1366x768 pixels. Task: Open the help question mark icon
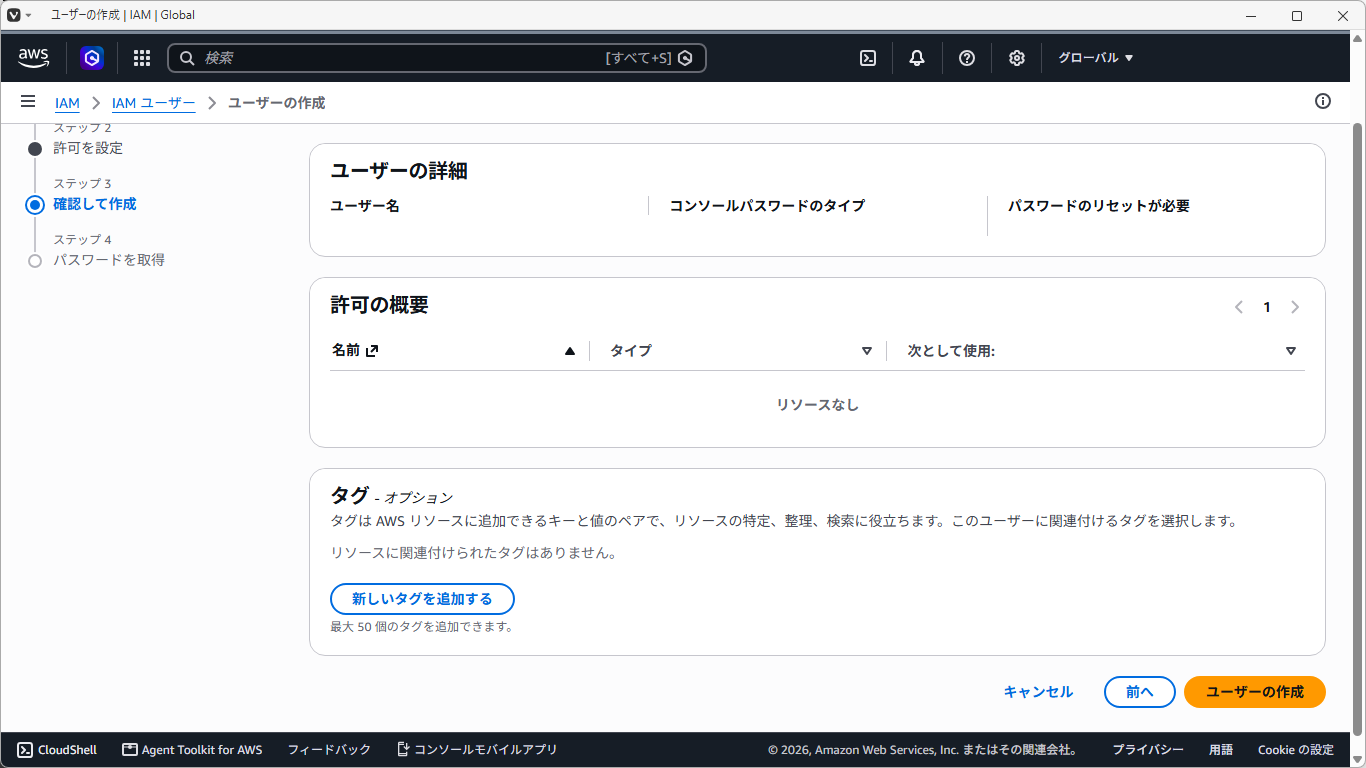coord(967,58)
